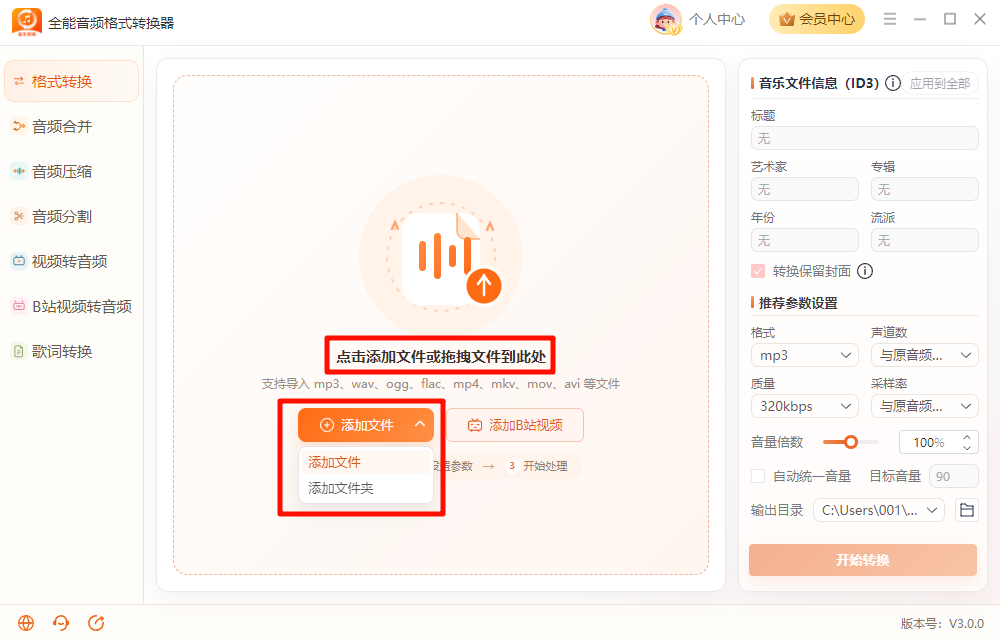Click the 艺术家 input field

805,189
